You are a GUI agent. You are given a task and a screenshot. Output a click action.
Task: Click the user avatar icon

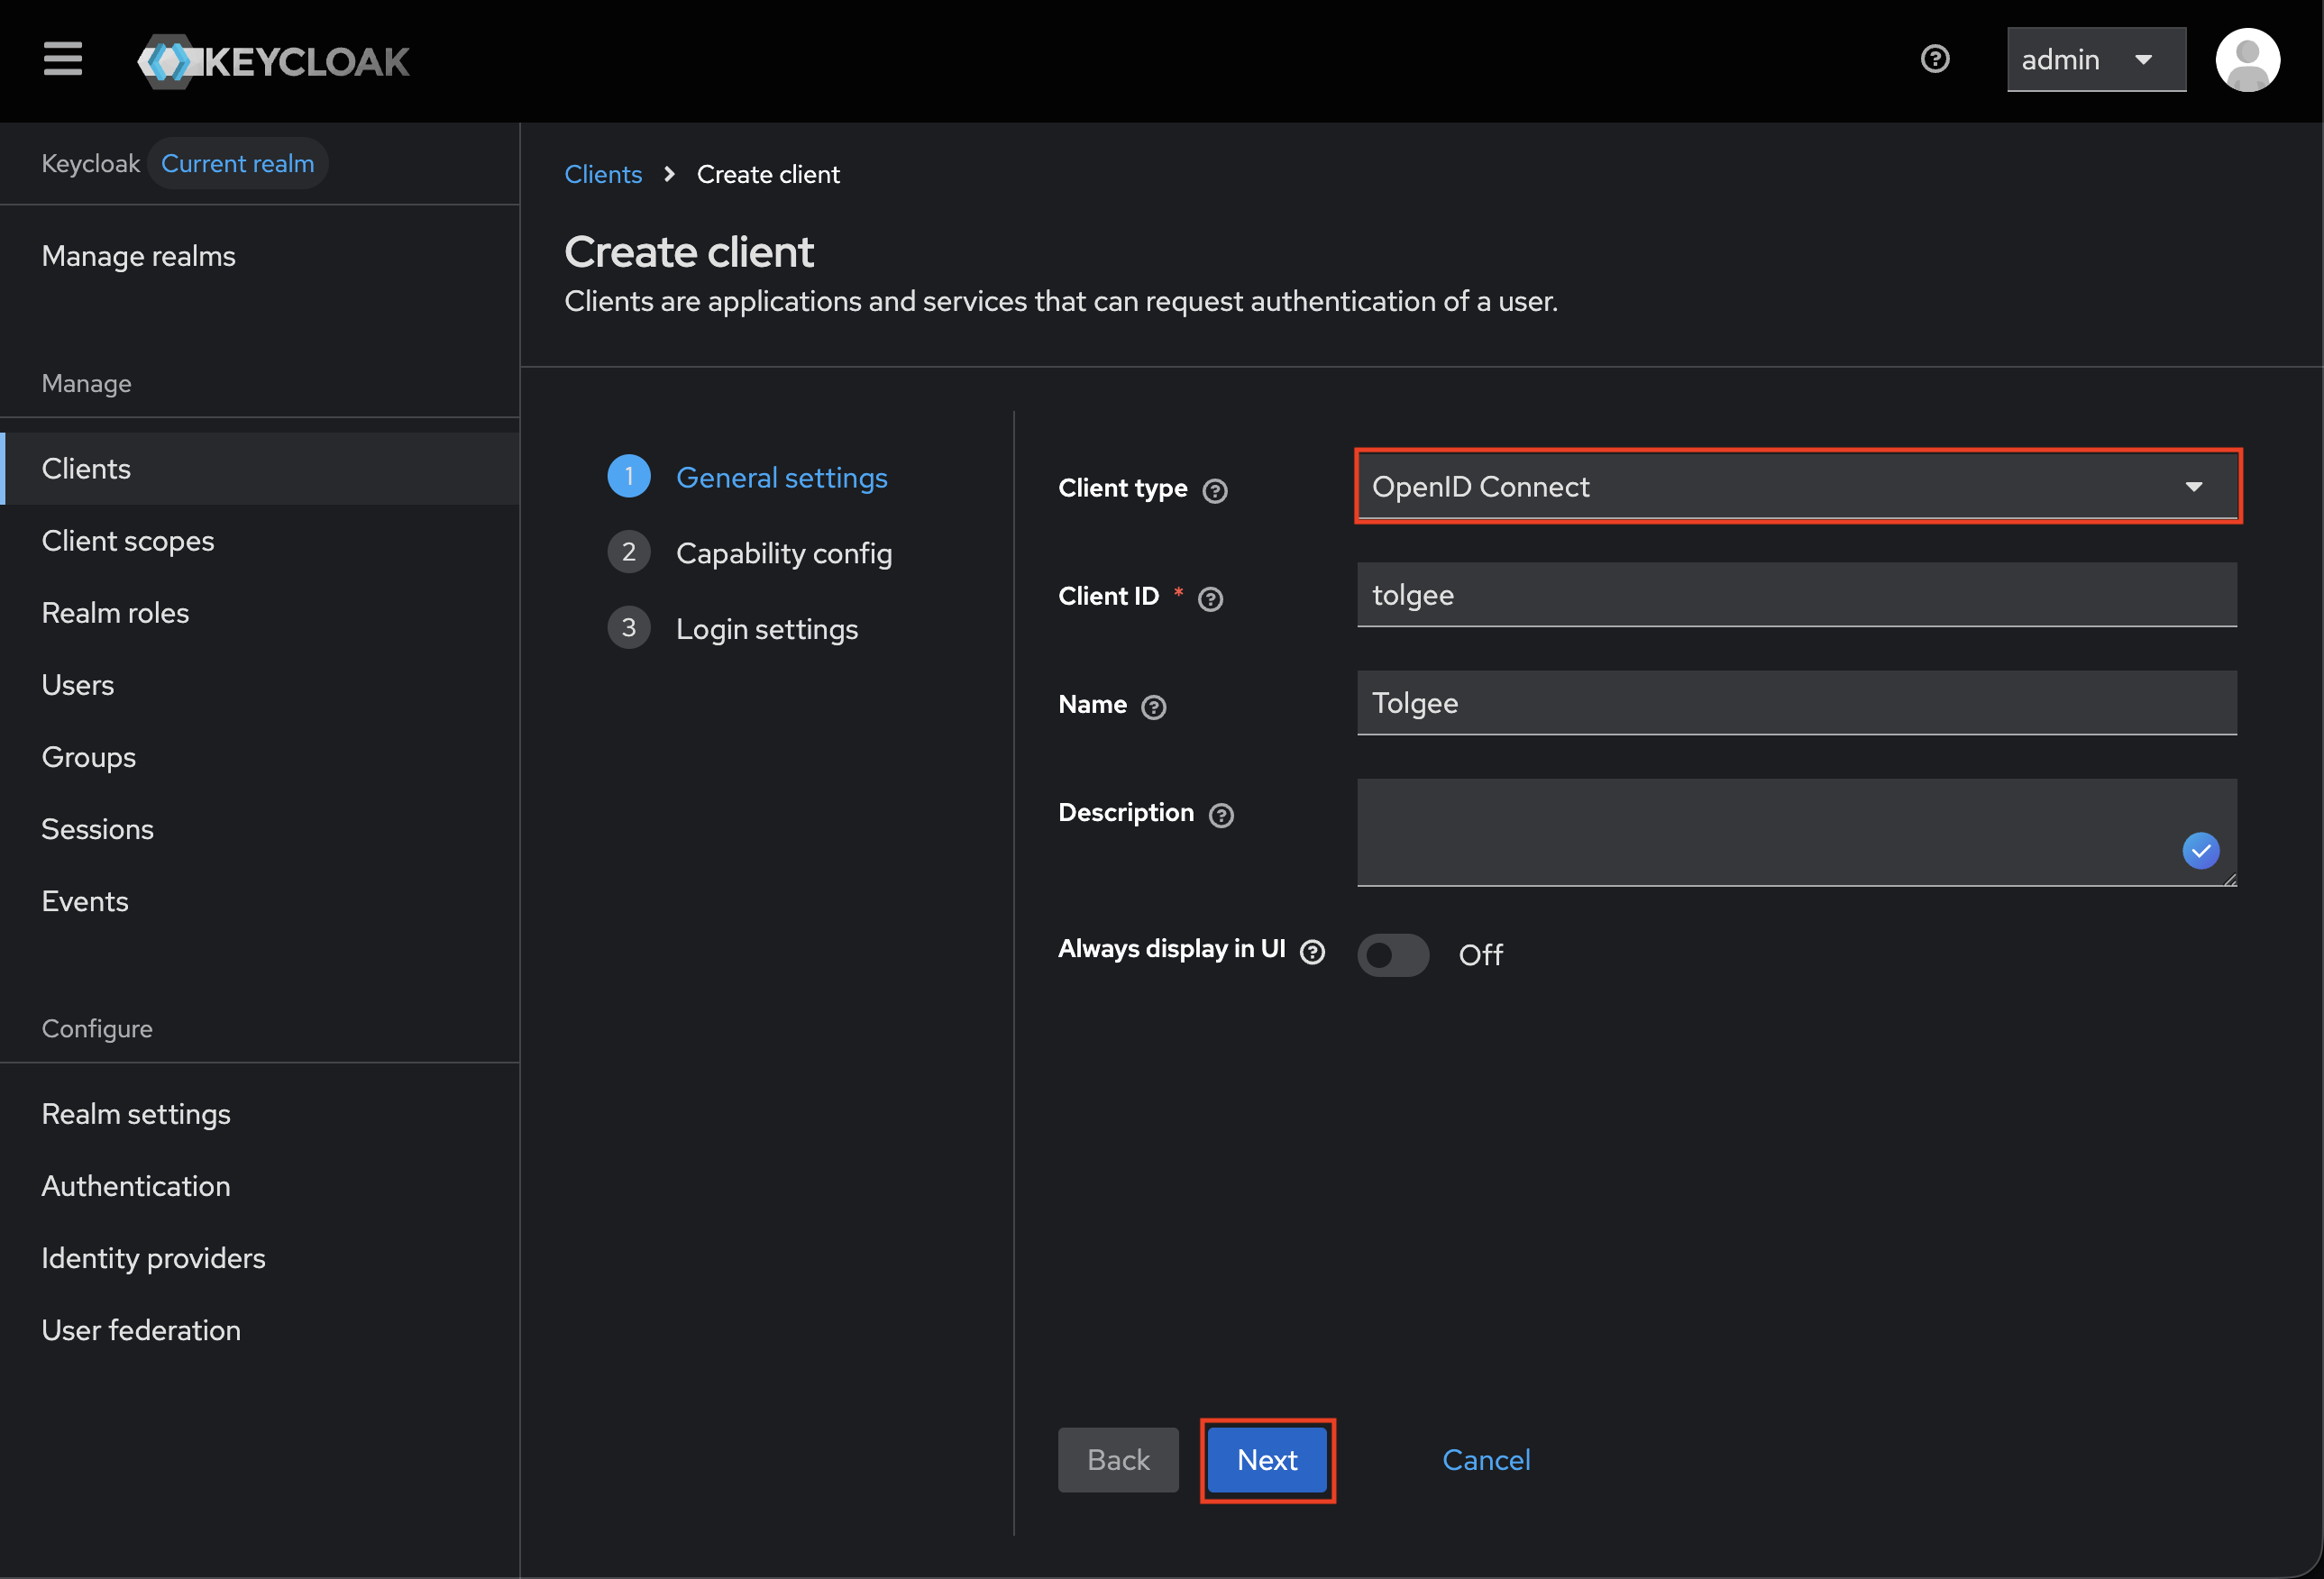(2247, 60)
